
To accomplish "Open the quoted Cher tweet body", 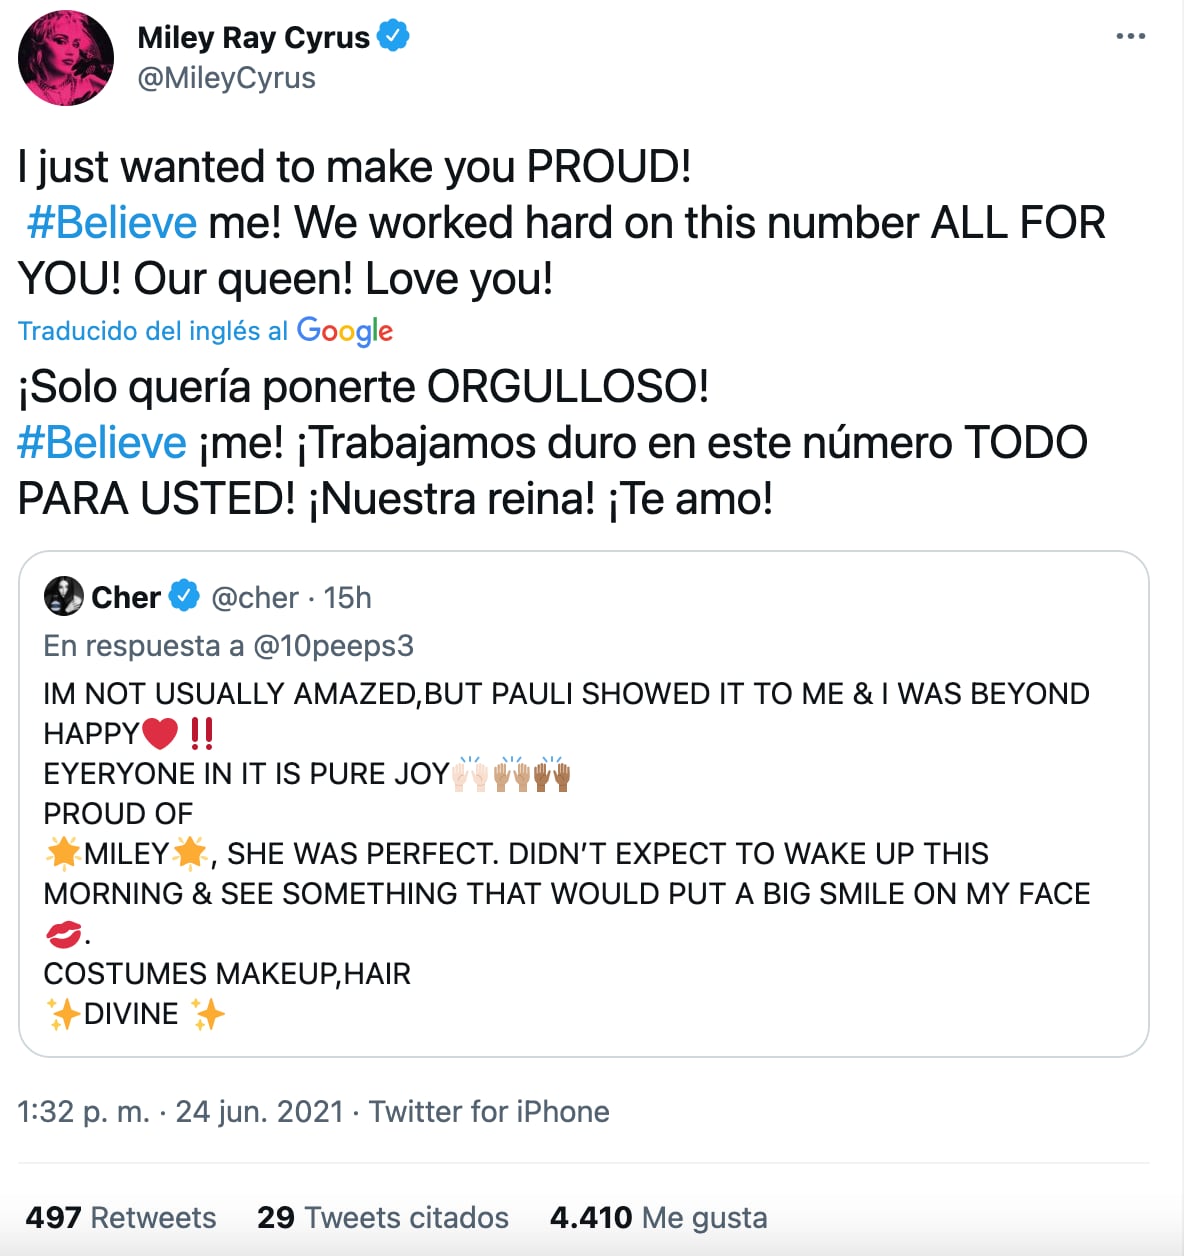I will 566,853.
